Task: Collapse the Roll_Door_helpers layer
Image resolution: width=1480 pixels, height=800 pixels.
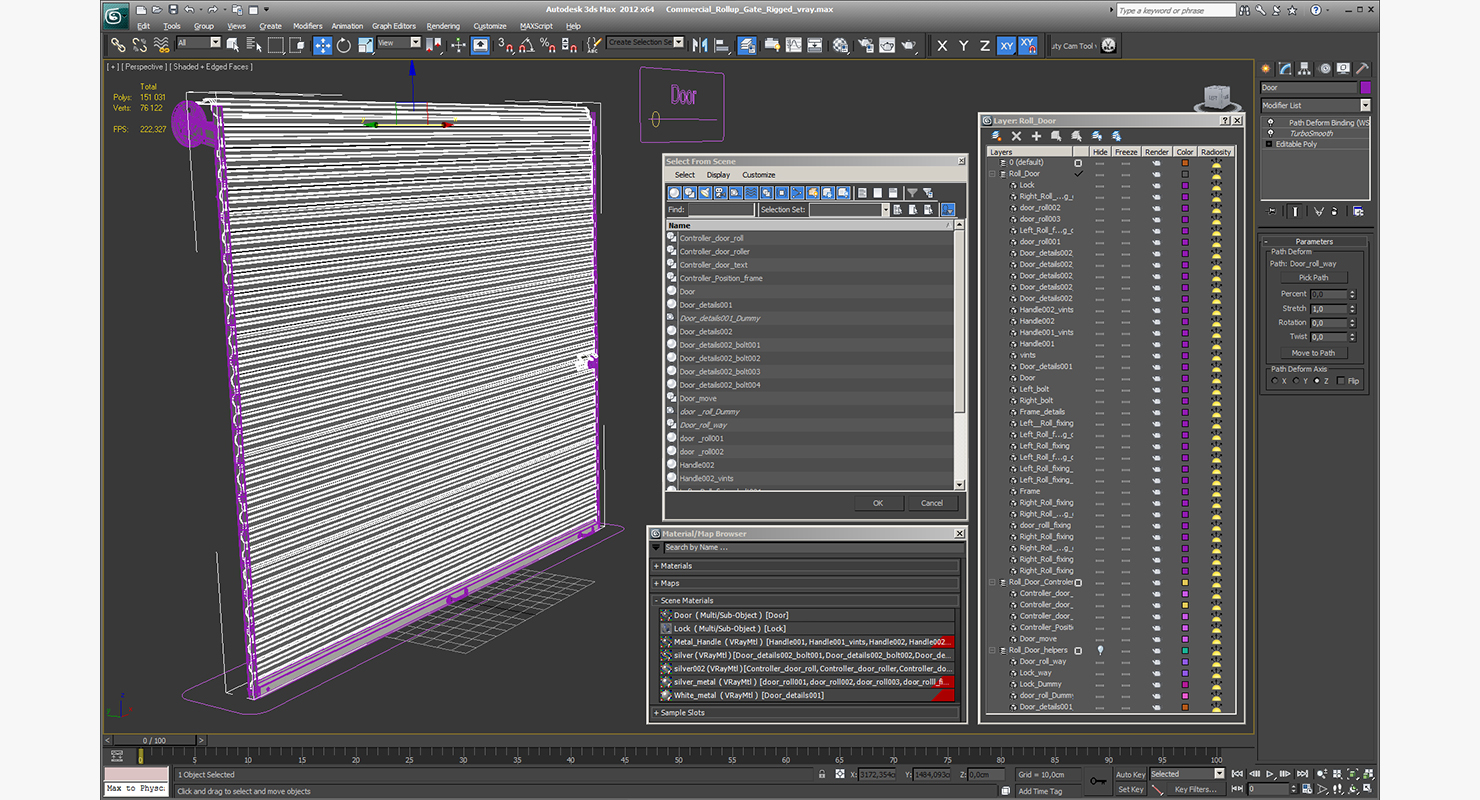Action: [993, 650]
